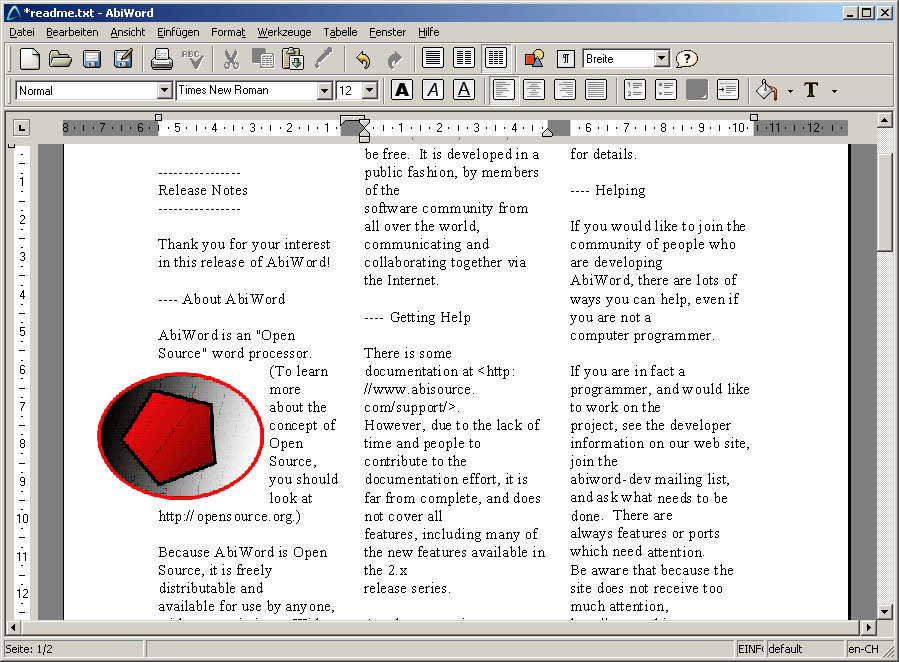Expand the Normal paragraph style dropdown

pyautogui.click(x=165, y=90)
